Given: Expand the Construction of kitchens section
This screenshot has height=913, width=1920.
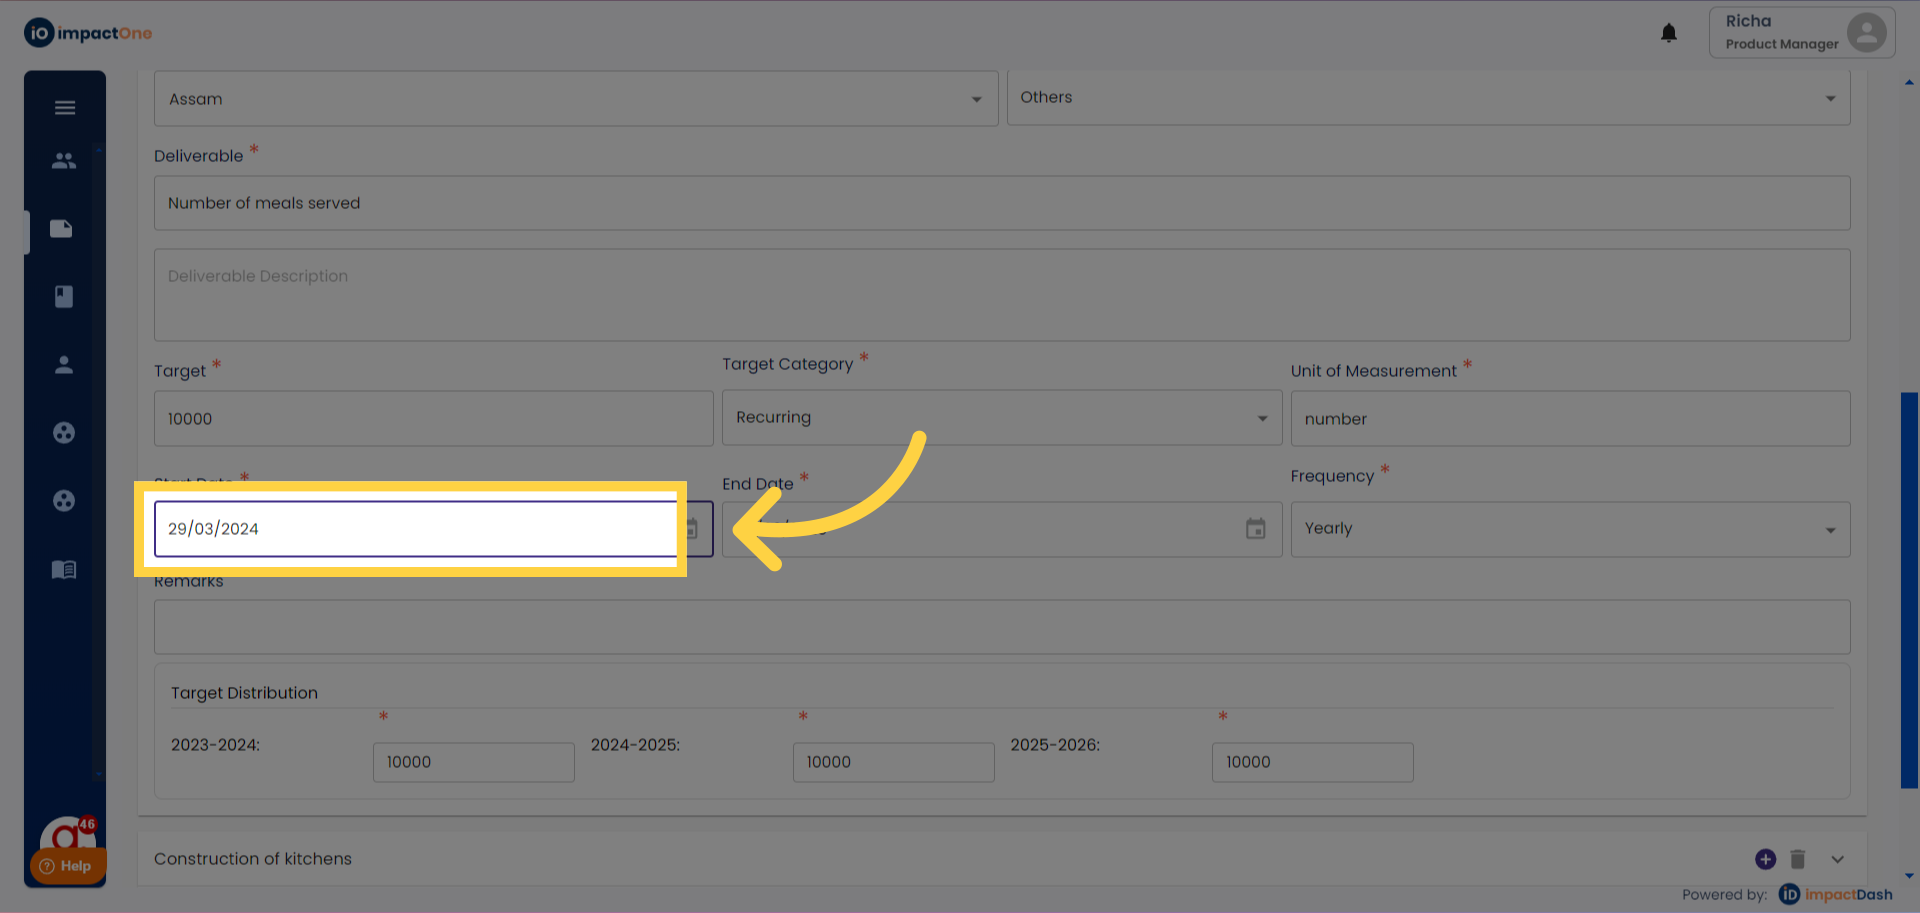Looking at the screenshot, I should click(1837, 860).
